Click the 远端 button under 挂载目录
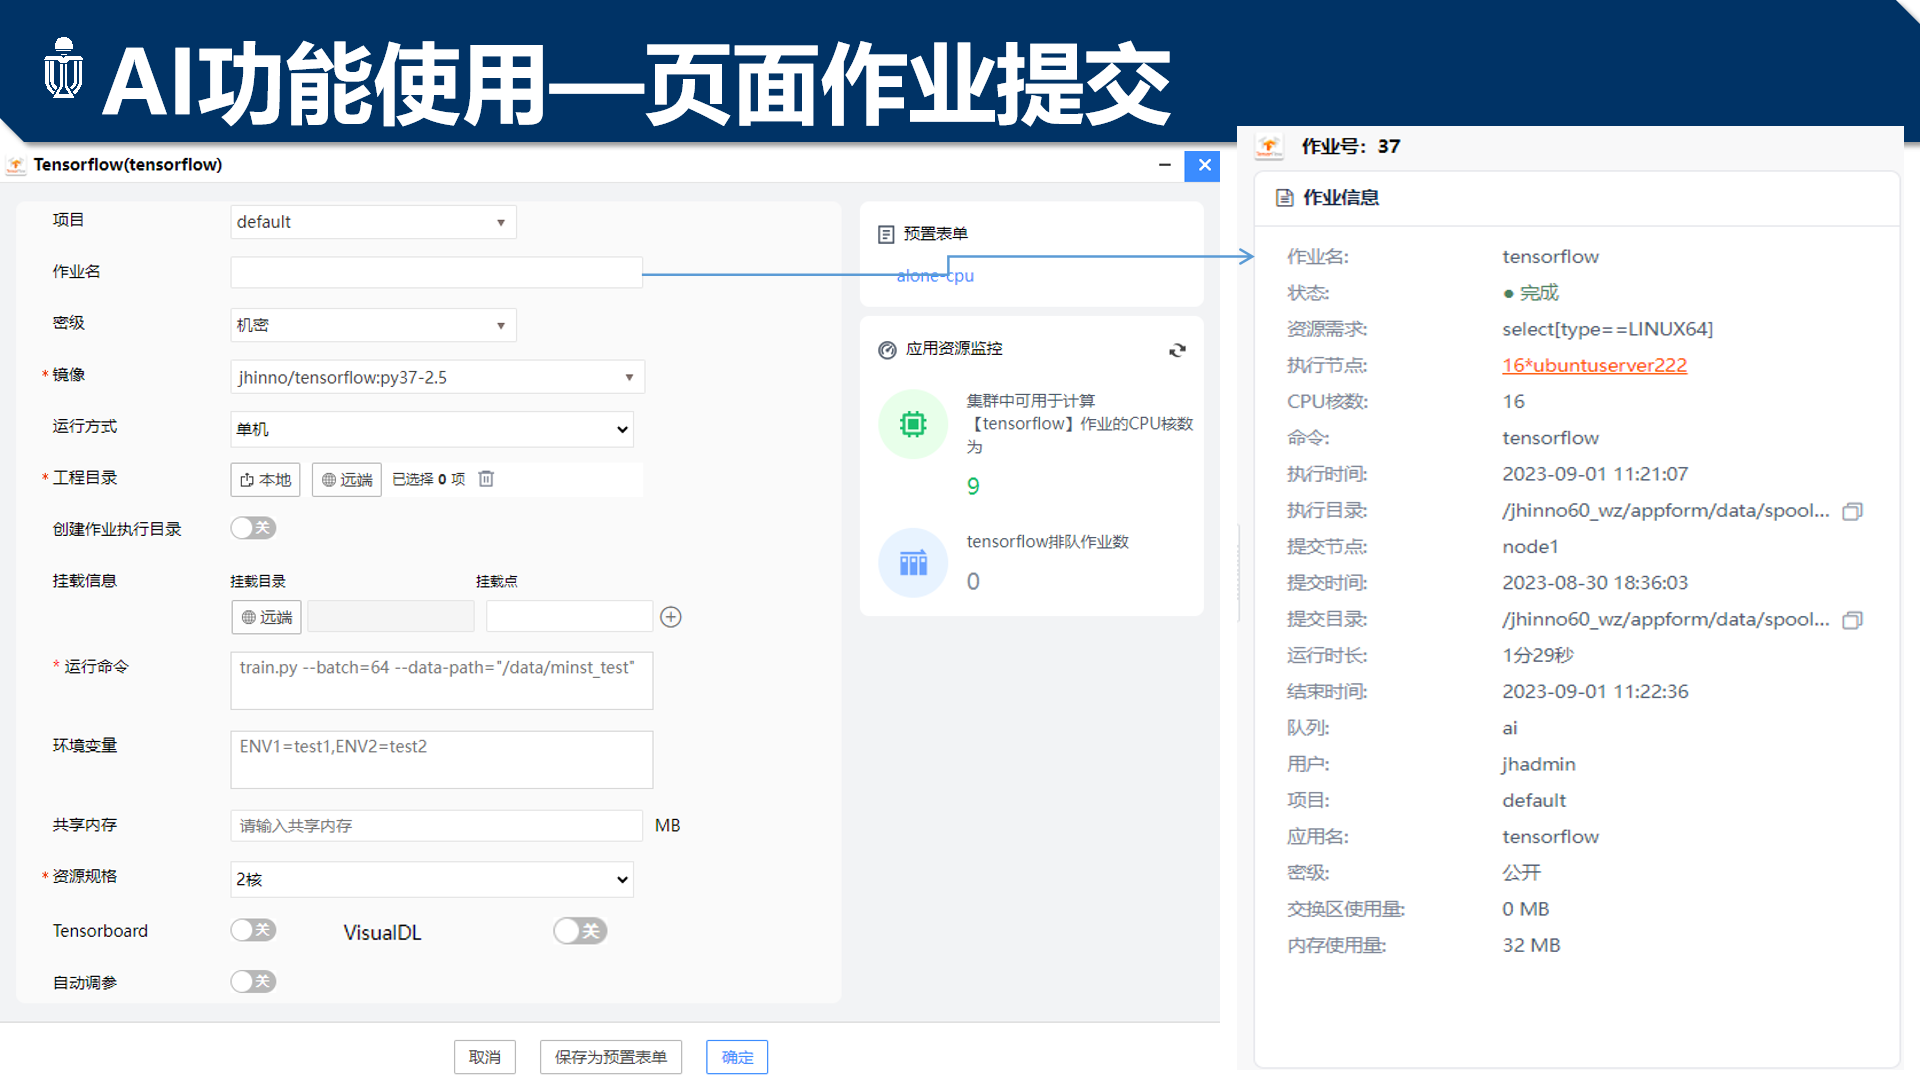 tap(267, 617)
